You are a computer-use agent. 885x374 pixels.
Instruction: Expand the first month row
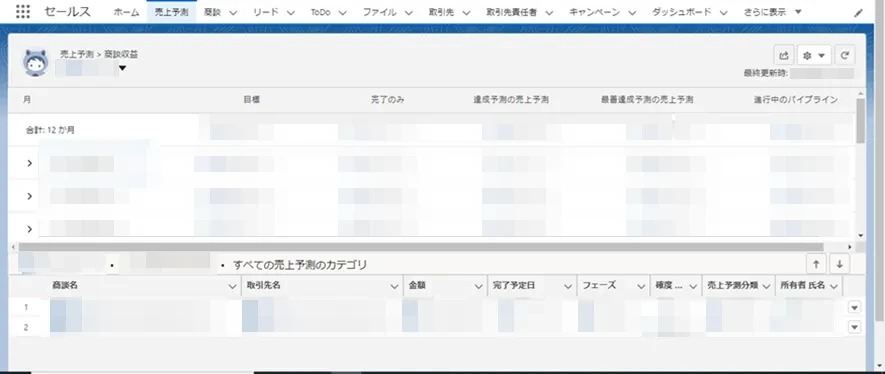click(x=29, y=164)
